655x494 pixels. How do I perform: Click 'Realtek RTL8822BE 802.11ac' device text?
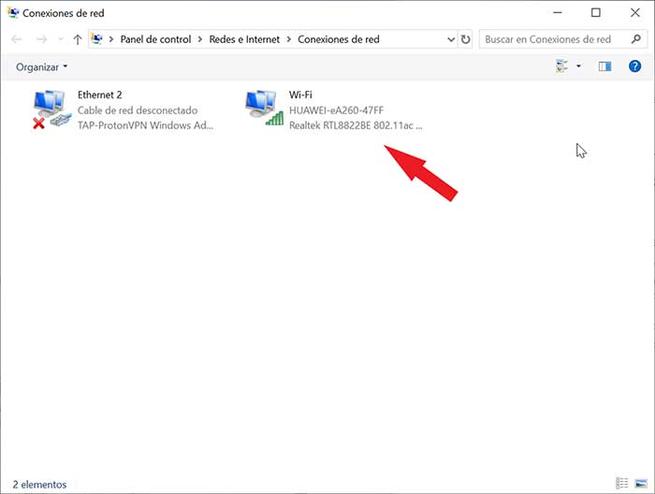355,125
